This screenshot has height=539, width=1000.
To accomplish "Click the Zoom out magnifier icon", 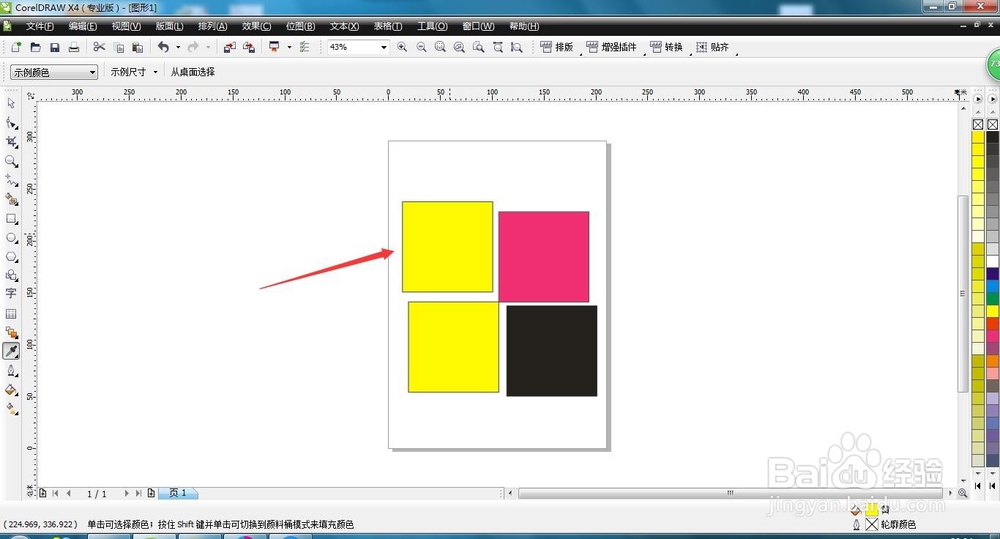I will (421, 47).
